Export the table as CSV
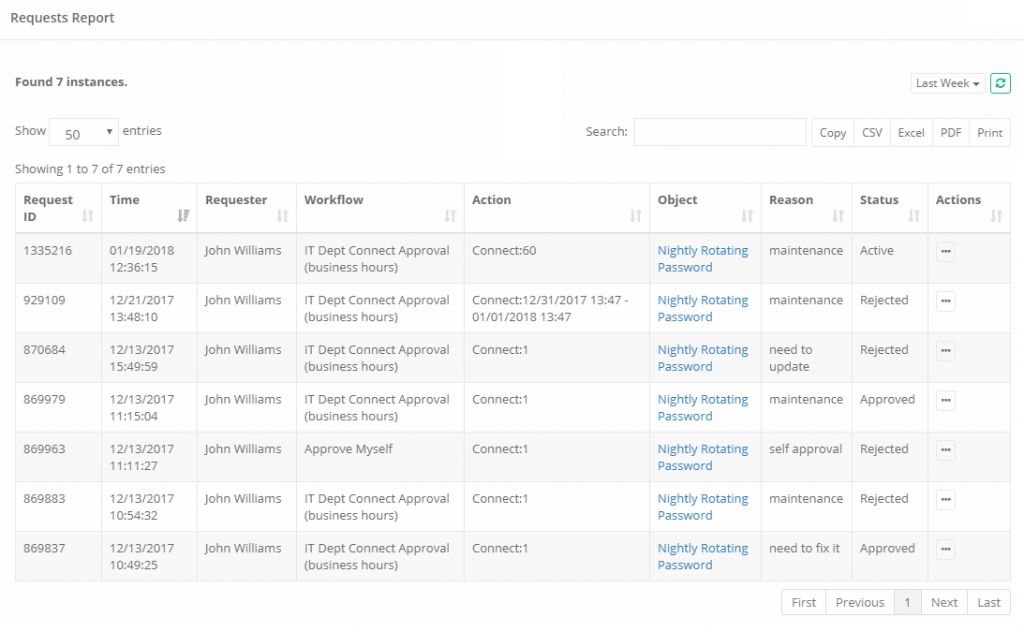Viewport: 1024px width, 632px height. pyautogui.click(x=872, y=133)
